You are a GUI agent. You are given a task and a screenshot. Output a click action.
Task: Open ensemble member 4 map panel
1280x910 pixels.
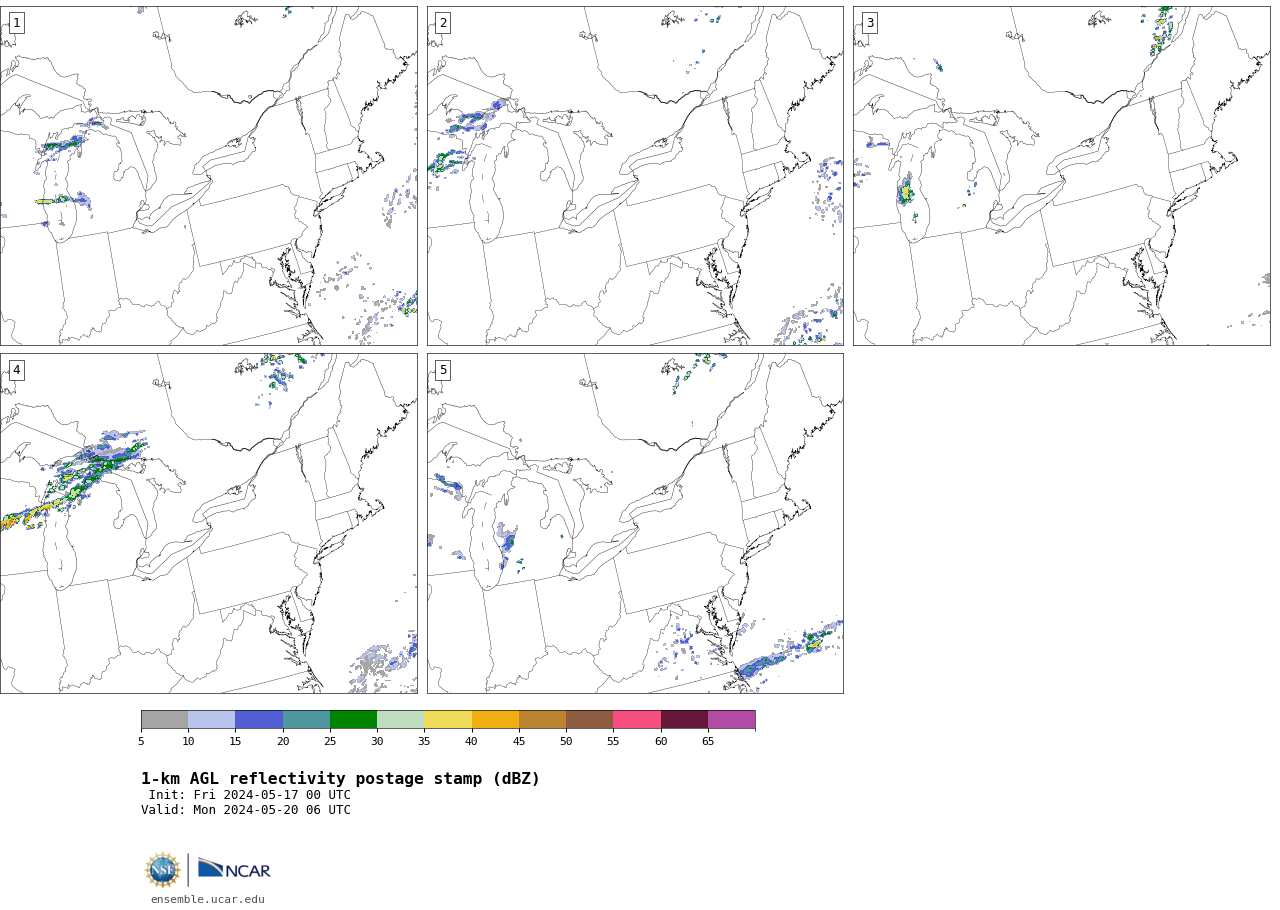(208, 523)
